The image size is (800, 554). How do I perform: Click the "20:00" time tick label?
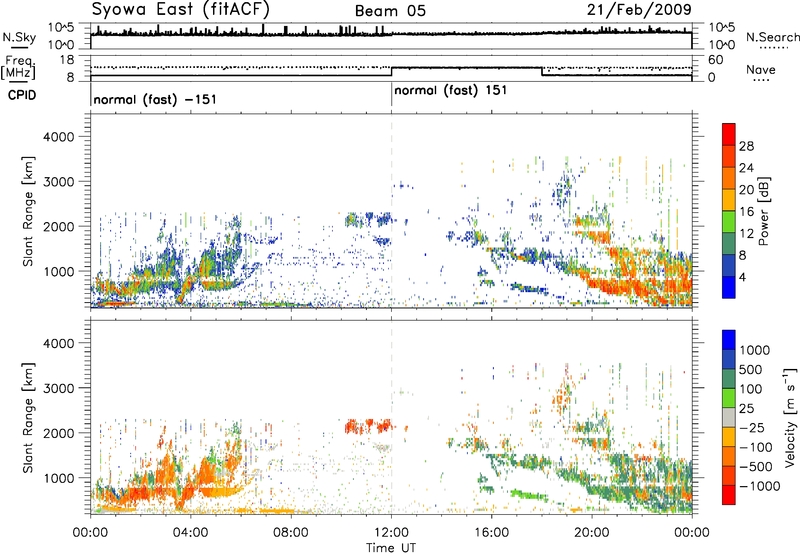(x=592, y=533)
